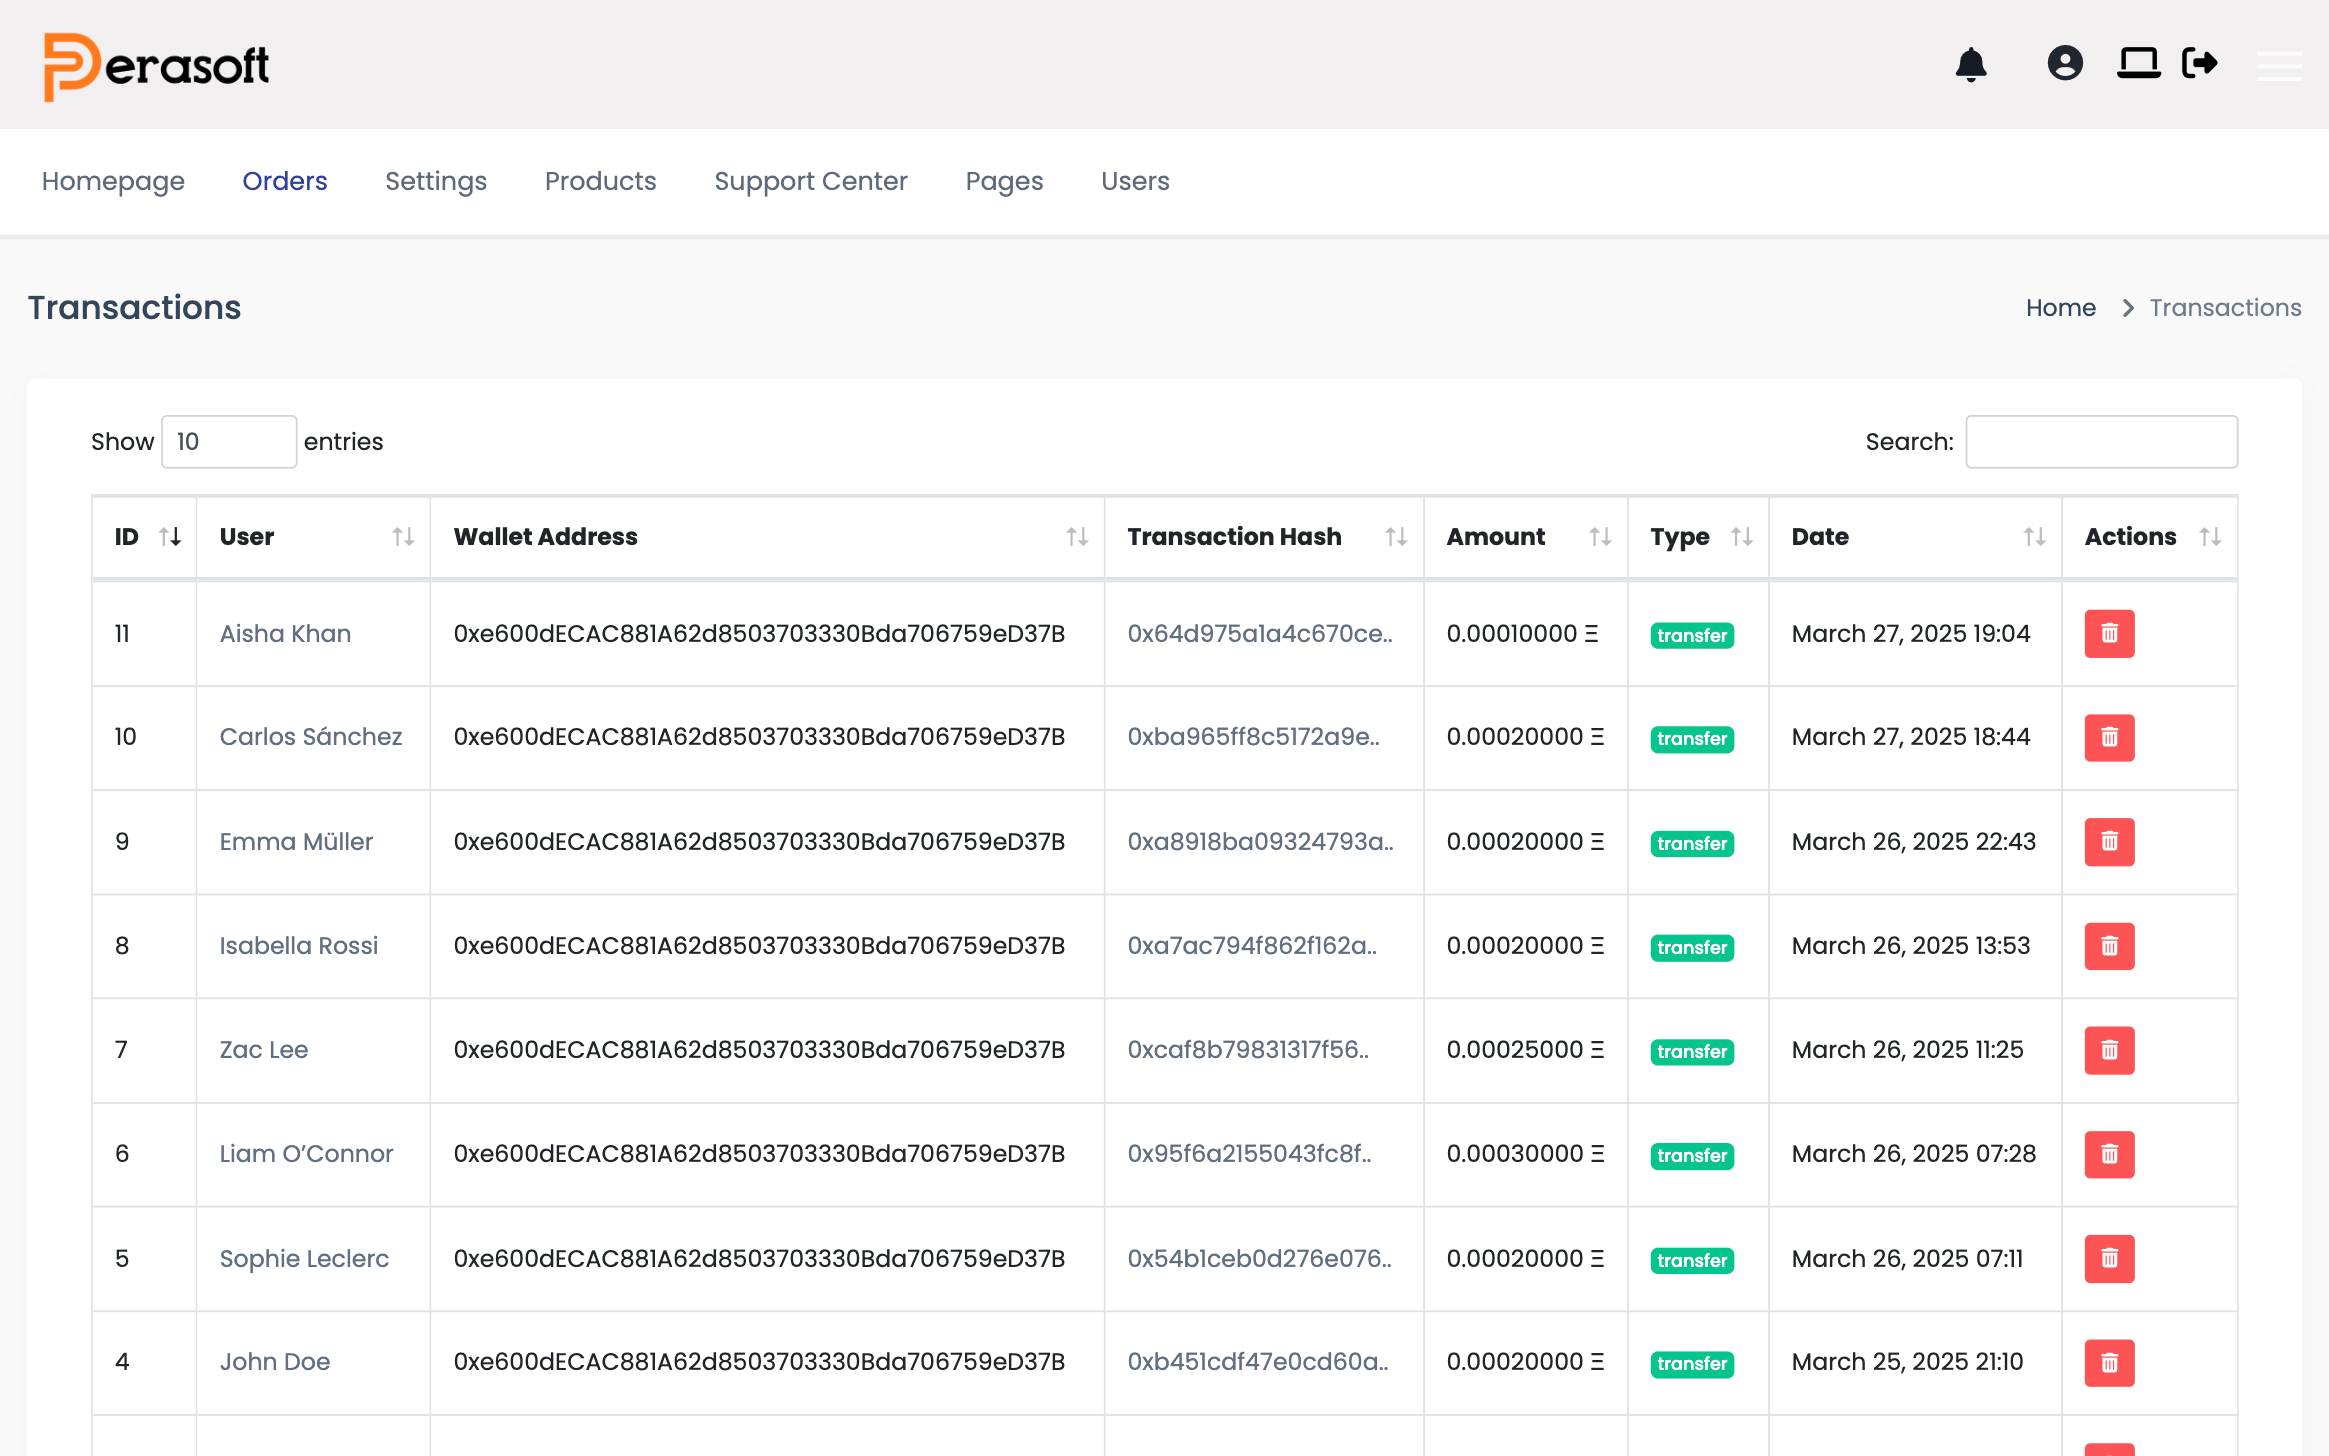
Task: Open the Show entries count selector
Action: [x=229, y=442]
